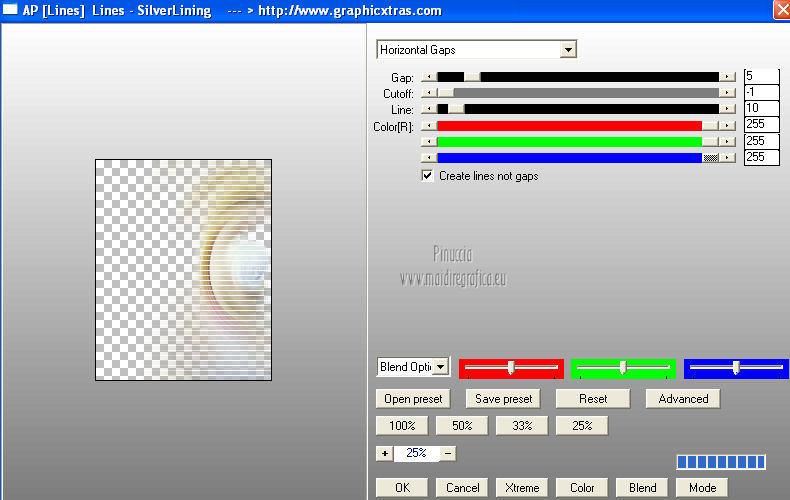Increase Line with right arrow
The height and width of the screenshot is (500, 790).
click(727, 109)
